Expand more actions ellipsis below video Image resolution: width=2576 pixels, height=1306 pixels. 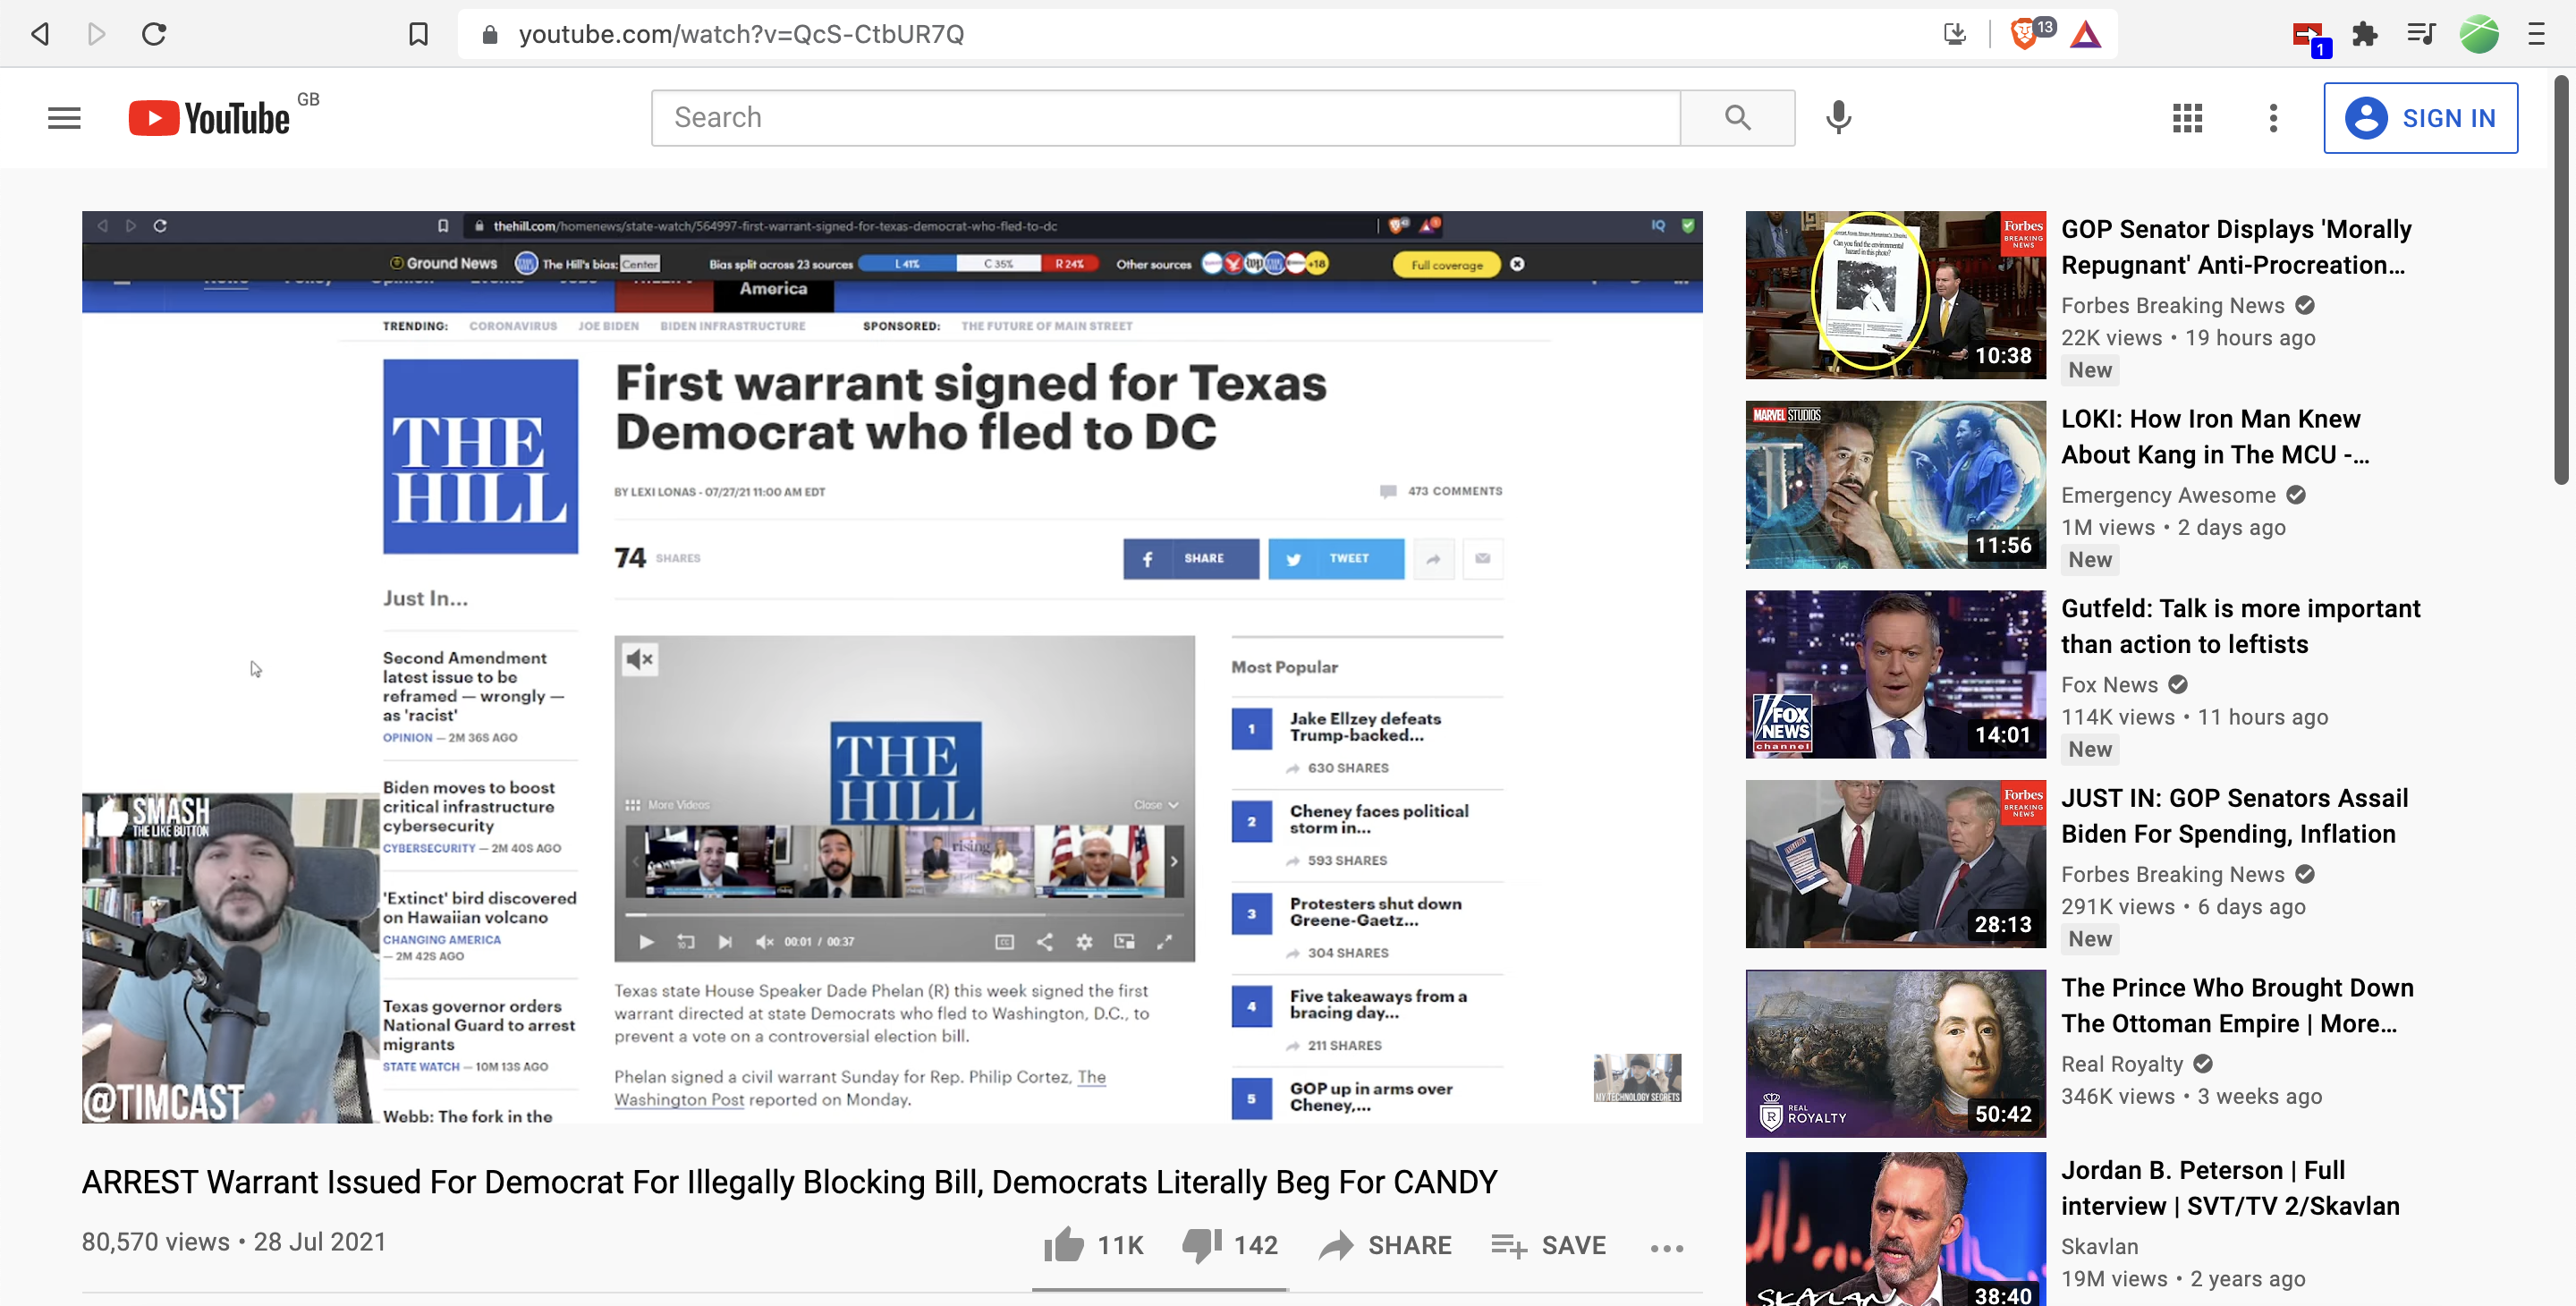1666,1247
